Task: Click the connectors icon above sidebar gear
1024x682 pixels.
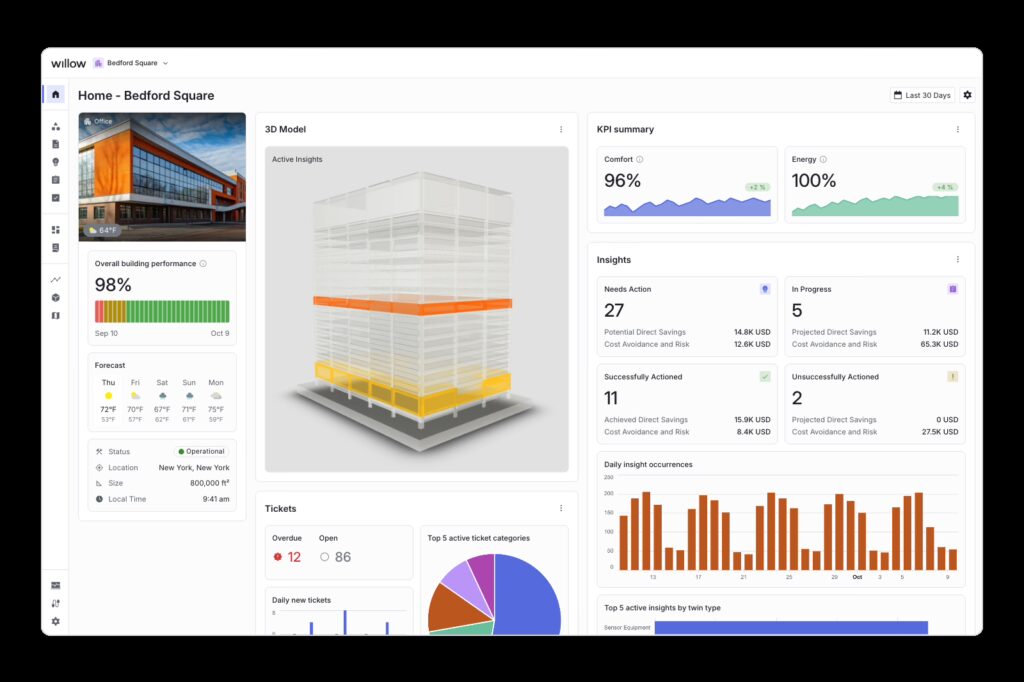Action: 56,604
